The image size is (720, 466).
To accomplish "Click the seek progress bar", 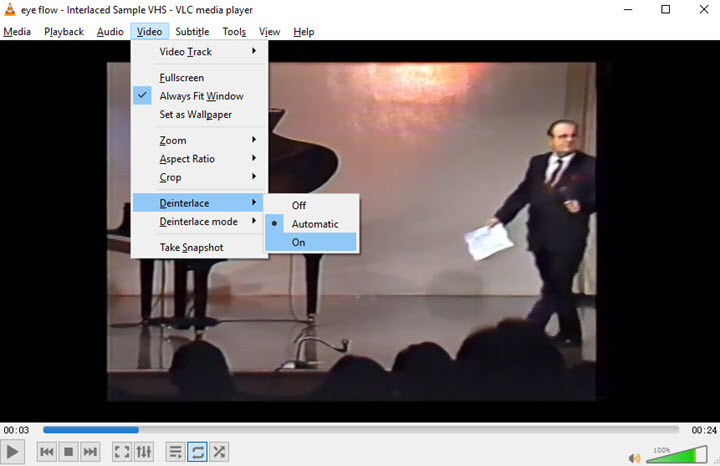I will coord(361,430).
